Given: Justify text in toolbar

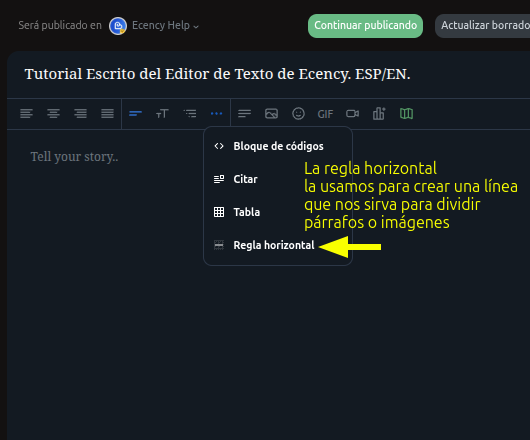Looking at the screenshot, I should pos(107,114).
